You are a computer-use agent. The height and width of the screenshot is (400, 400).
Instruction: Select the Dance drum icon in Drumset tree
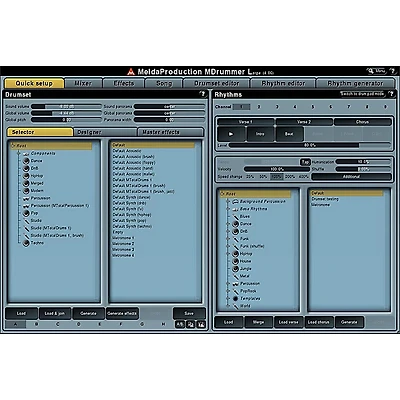click(x=26, y=161)
